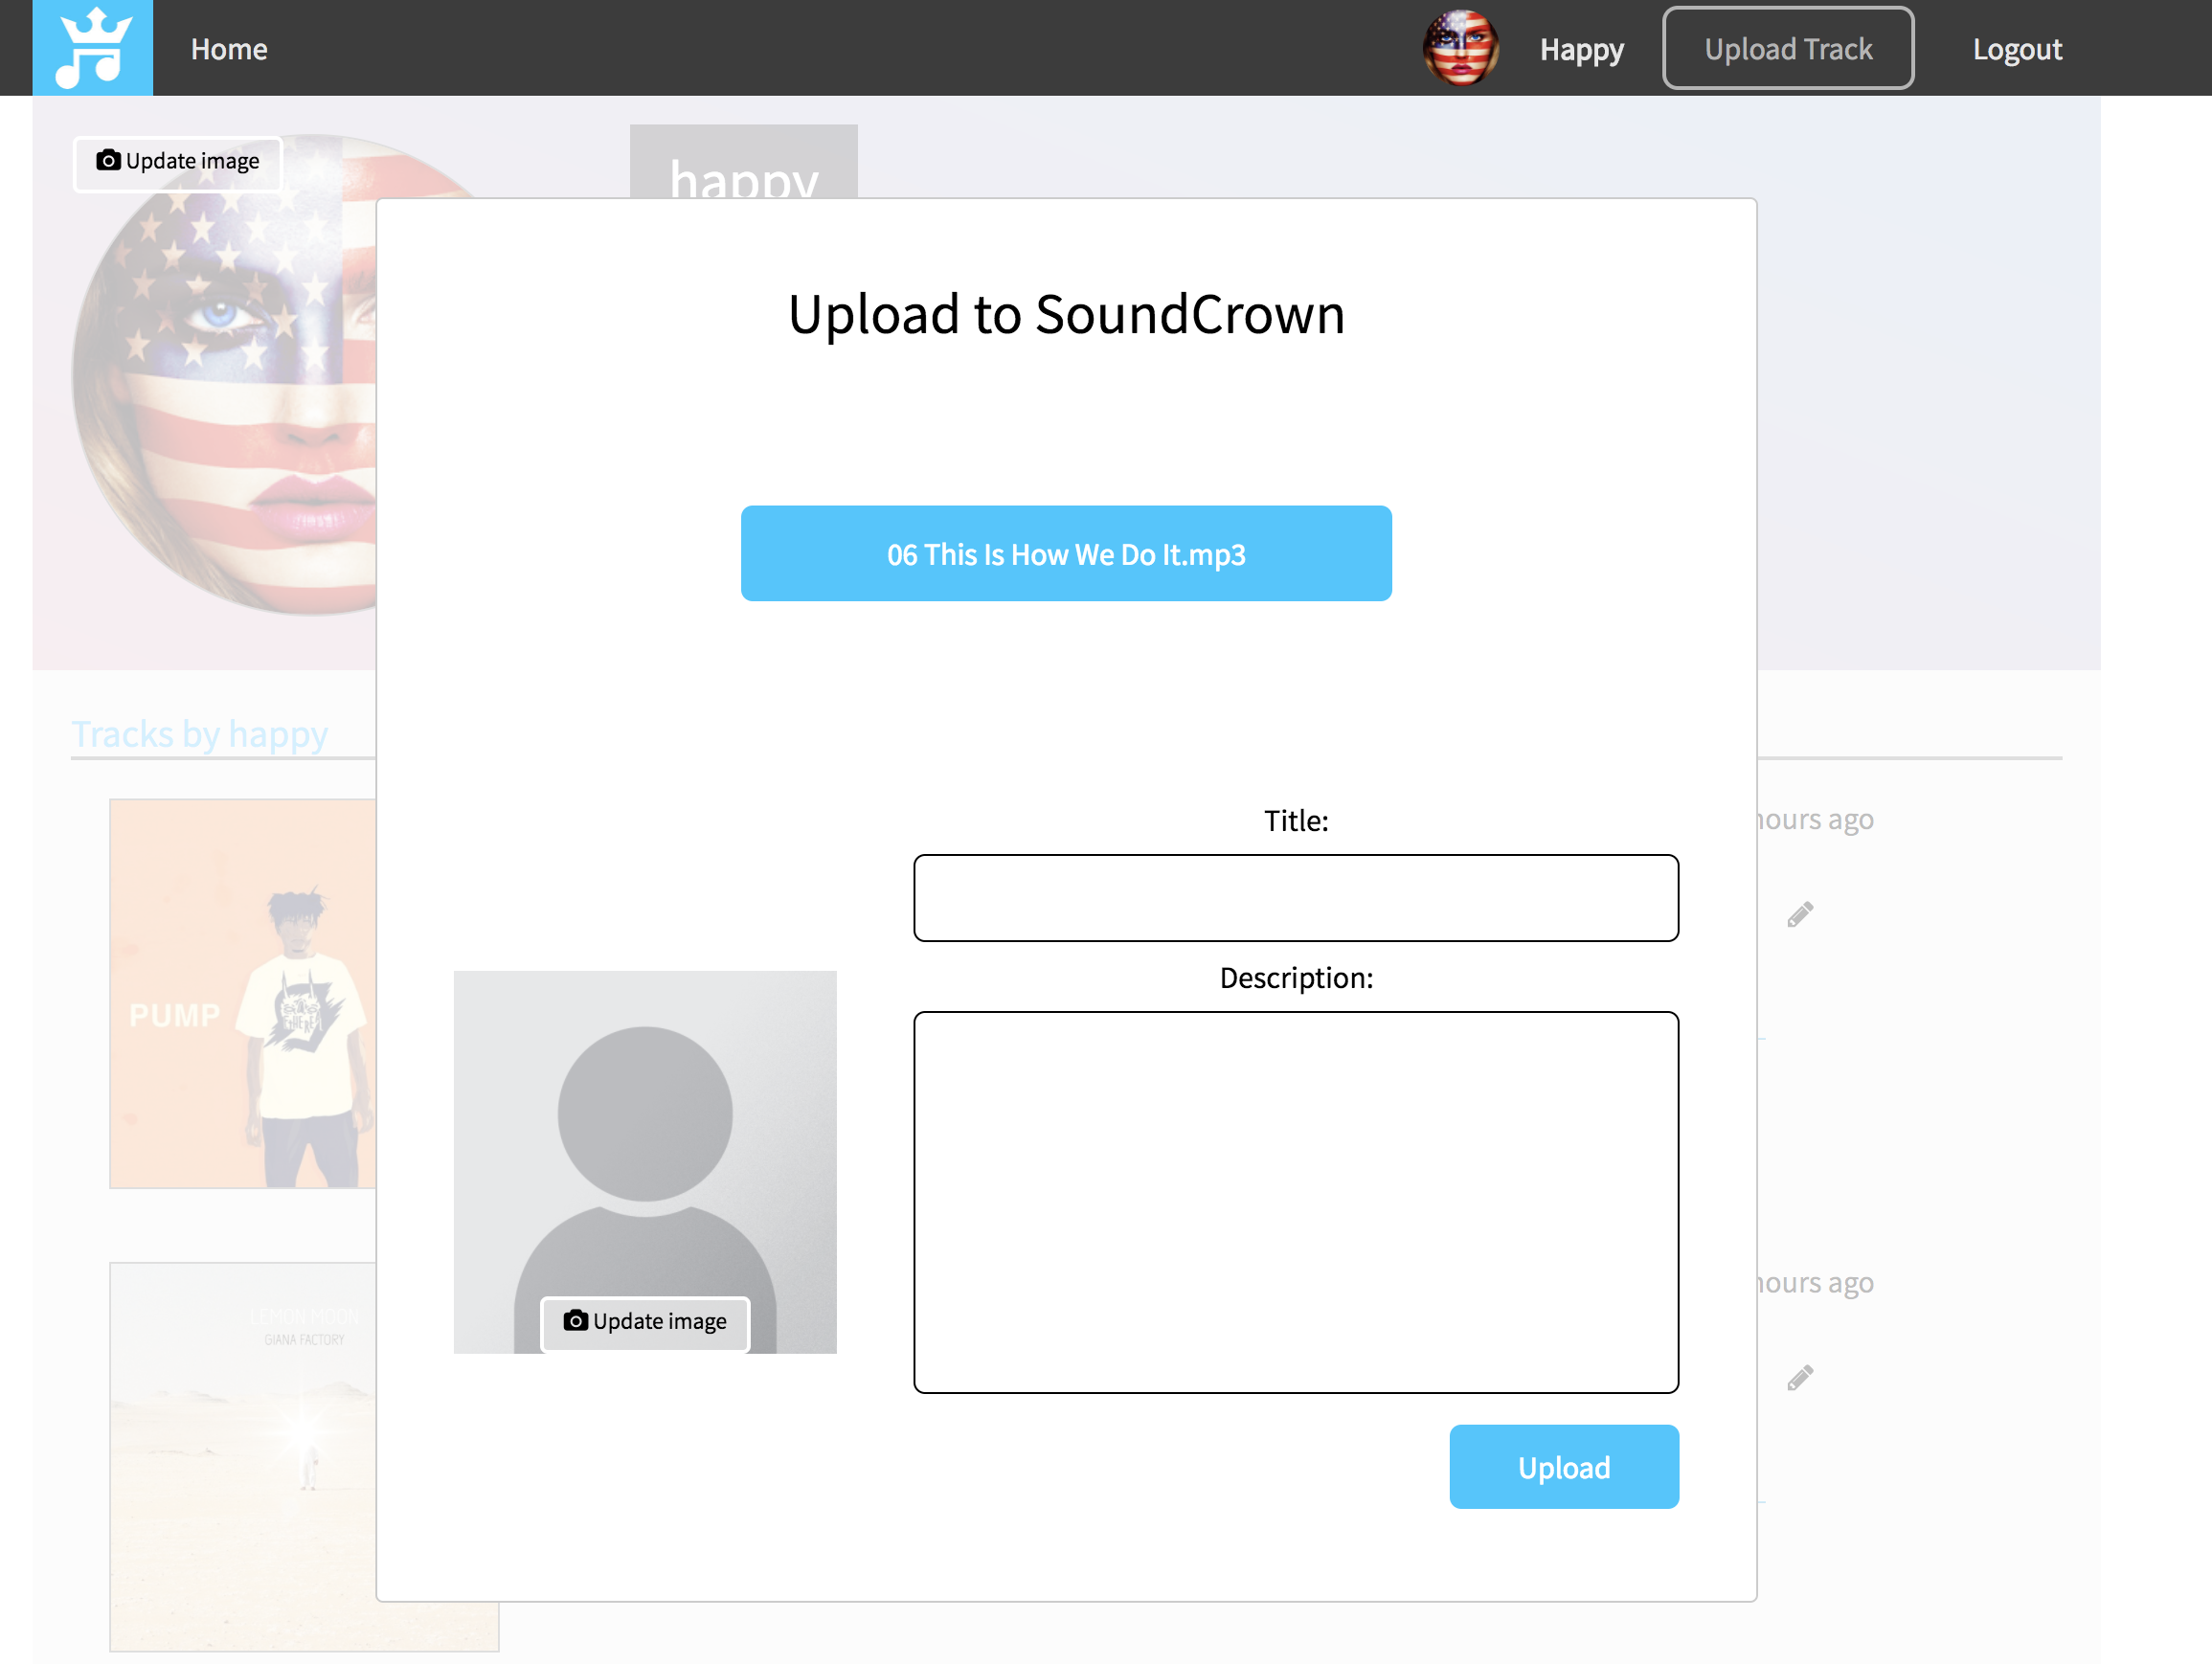2212x1664 pixels.
Task: Click the Tracks by happy heading
Action: (199, 734)
